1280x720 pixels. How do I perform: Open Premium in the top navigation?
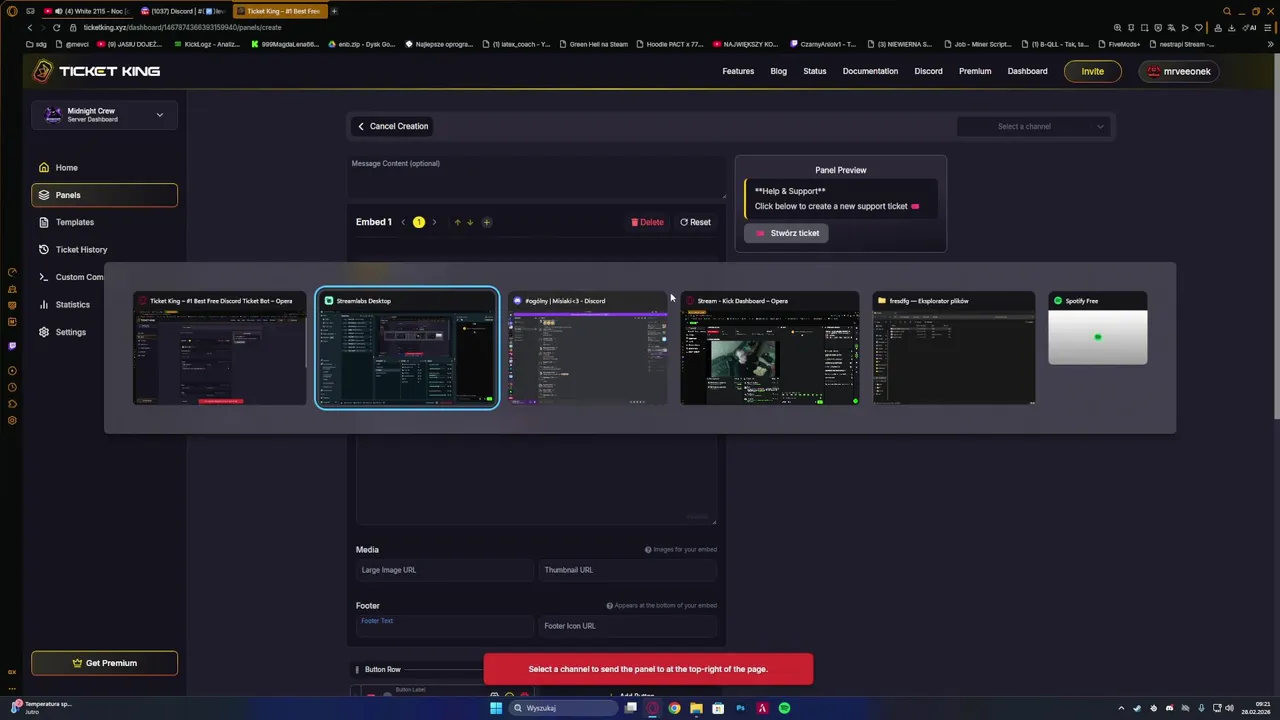pos(975,71)
